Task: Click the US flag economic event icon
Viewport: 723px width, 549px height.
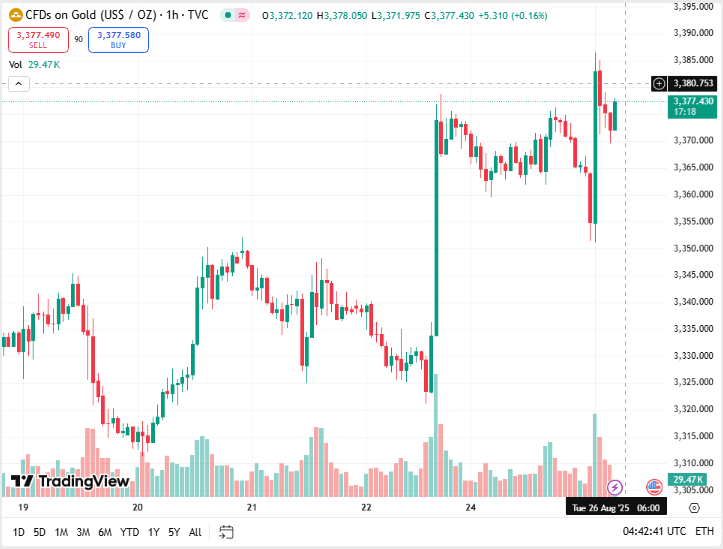Action: point(654,487)
